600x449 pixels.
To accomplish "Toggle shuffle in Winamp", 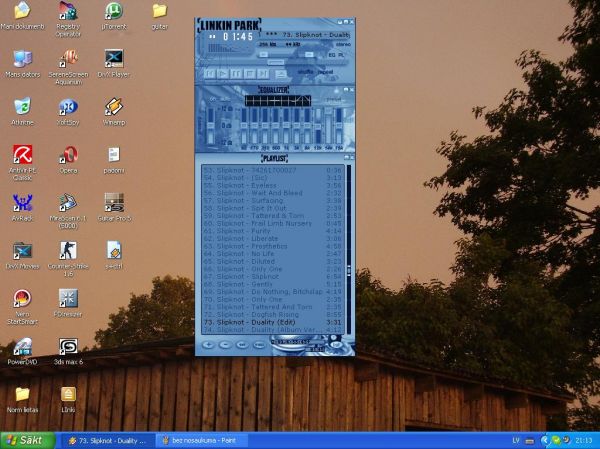I will (x=305, y=72).
